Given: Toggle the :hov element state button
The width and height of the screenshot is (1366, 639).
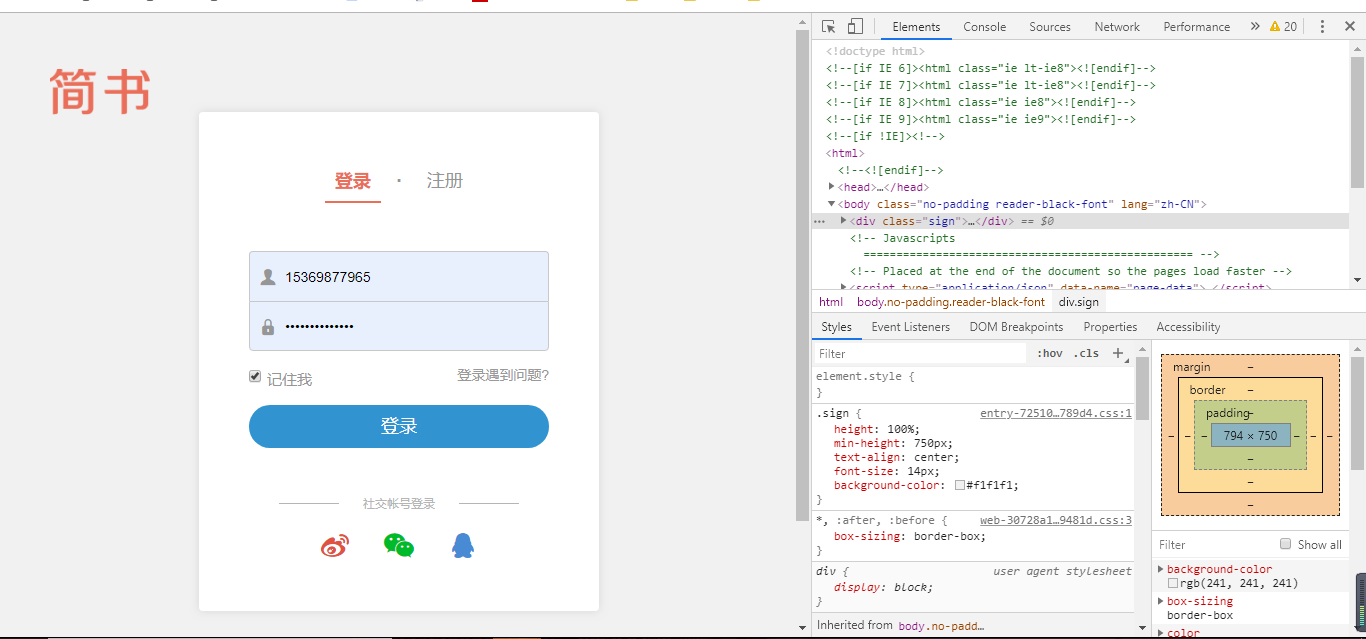Looking at the screenshot, I should coord(1050,353).
